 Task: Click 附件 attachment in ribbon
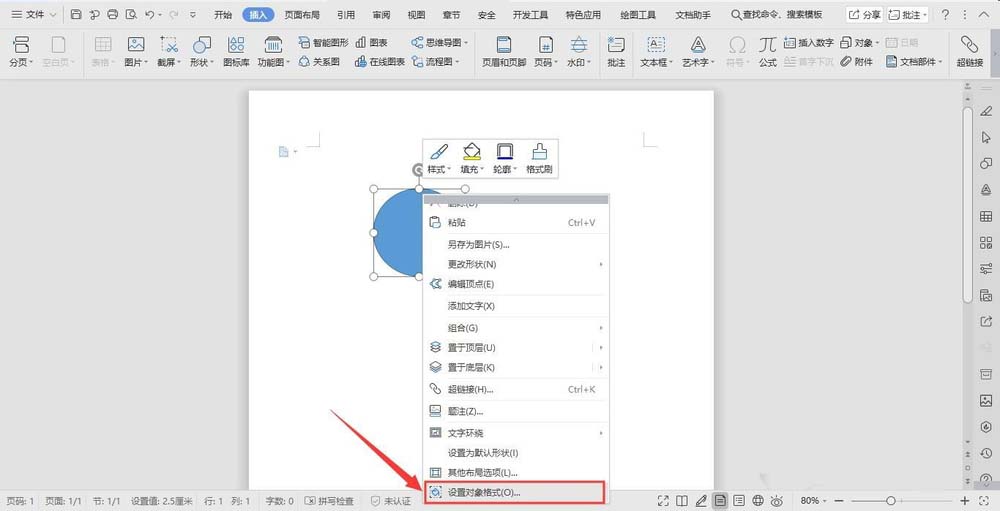(x=857, y=61)
